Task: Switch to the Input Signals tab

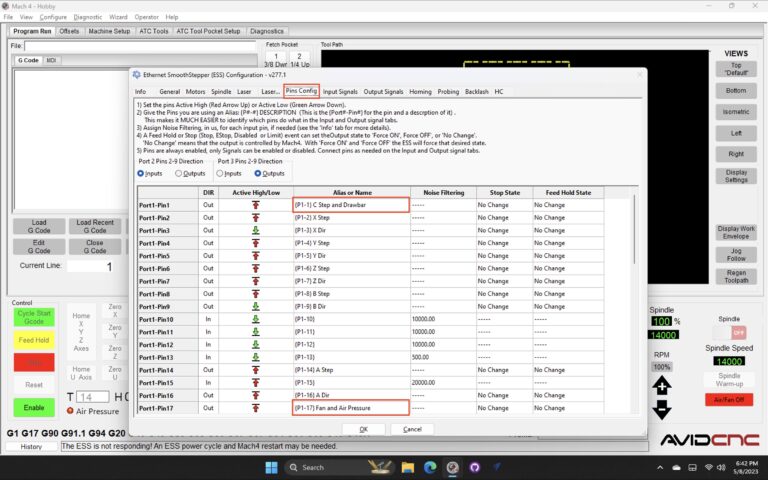Action: (x=340, y=91)
